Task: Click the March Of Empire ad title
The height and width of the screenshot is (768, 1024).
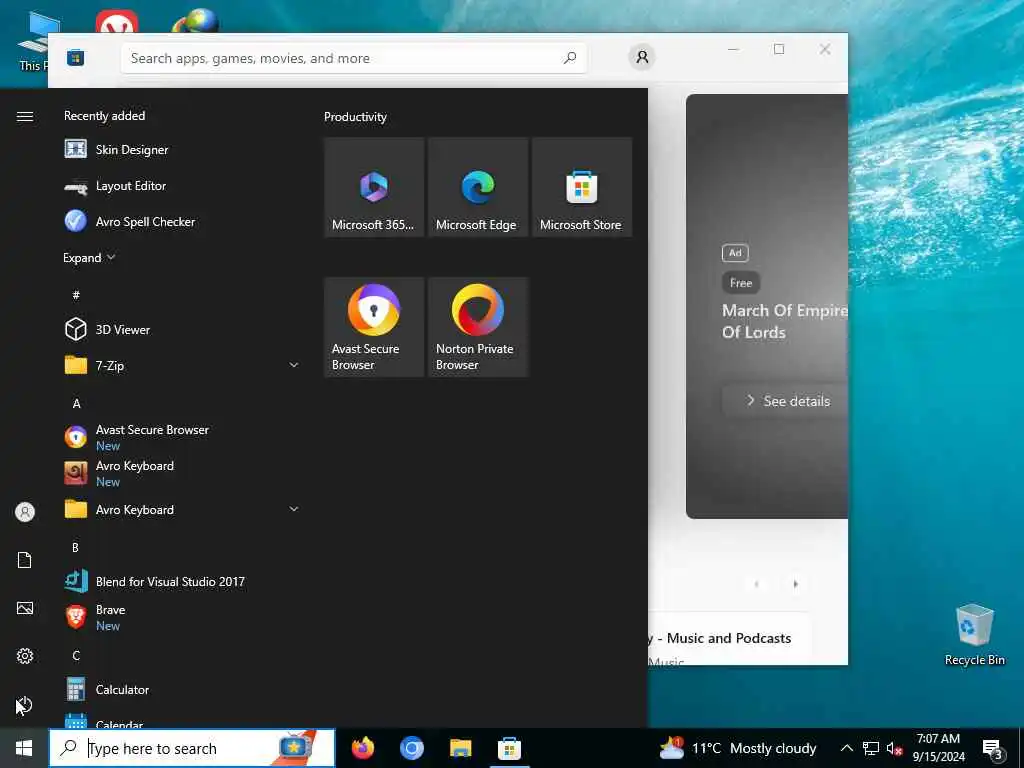Action: 784,321
